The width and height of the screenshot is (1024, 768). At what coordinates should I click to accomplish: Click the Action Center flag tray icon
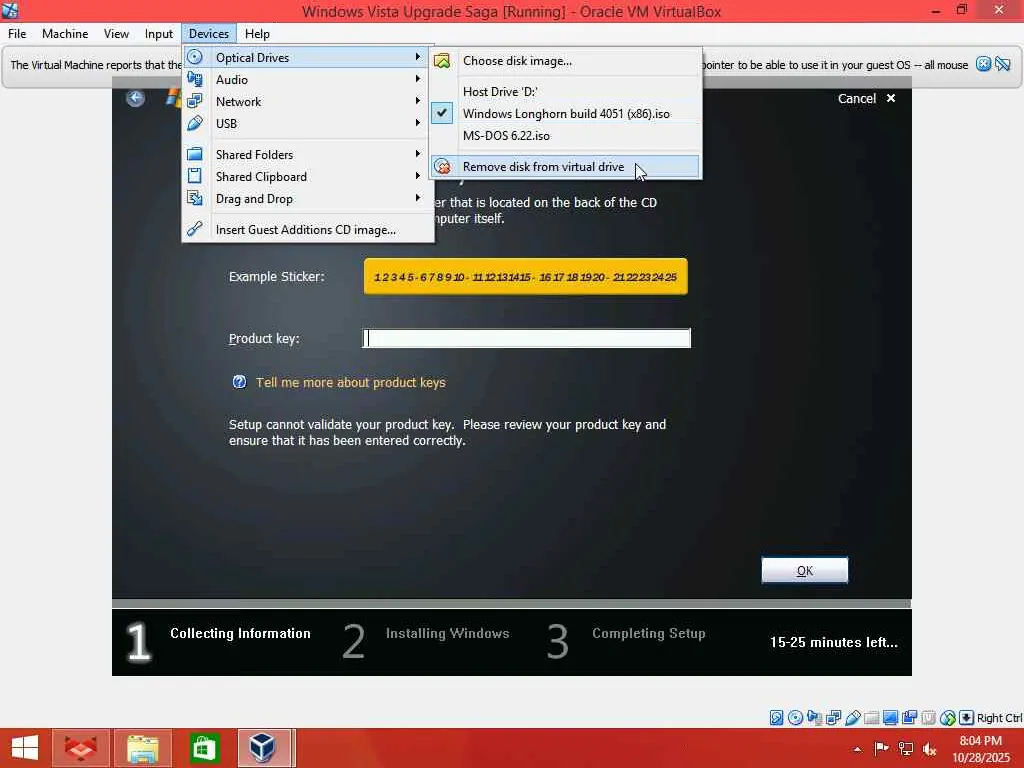(x=882, y=748)
